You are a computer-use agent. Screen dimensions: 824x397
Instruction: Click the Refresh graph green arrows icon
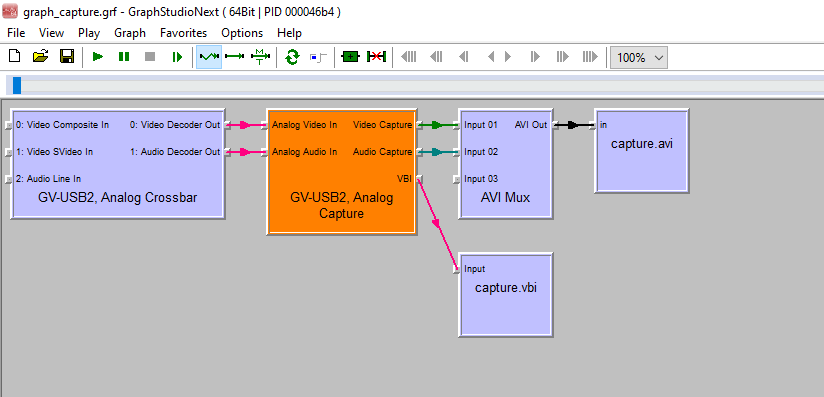click(292, 57)
